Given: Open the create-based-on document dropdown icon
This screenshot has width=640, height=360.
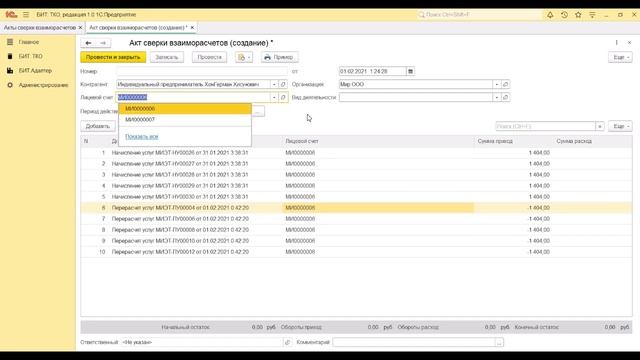Looking at the screenshot, I should click(244, 57).
